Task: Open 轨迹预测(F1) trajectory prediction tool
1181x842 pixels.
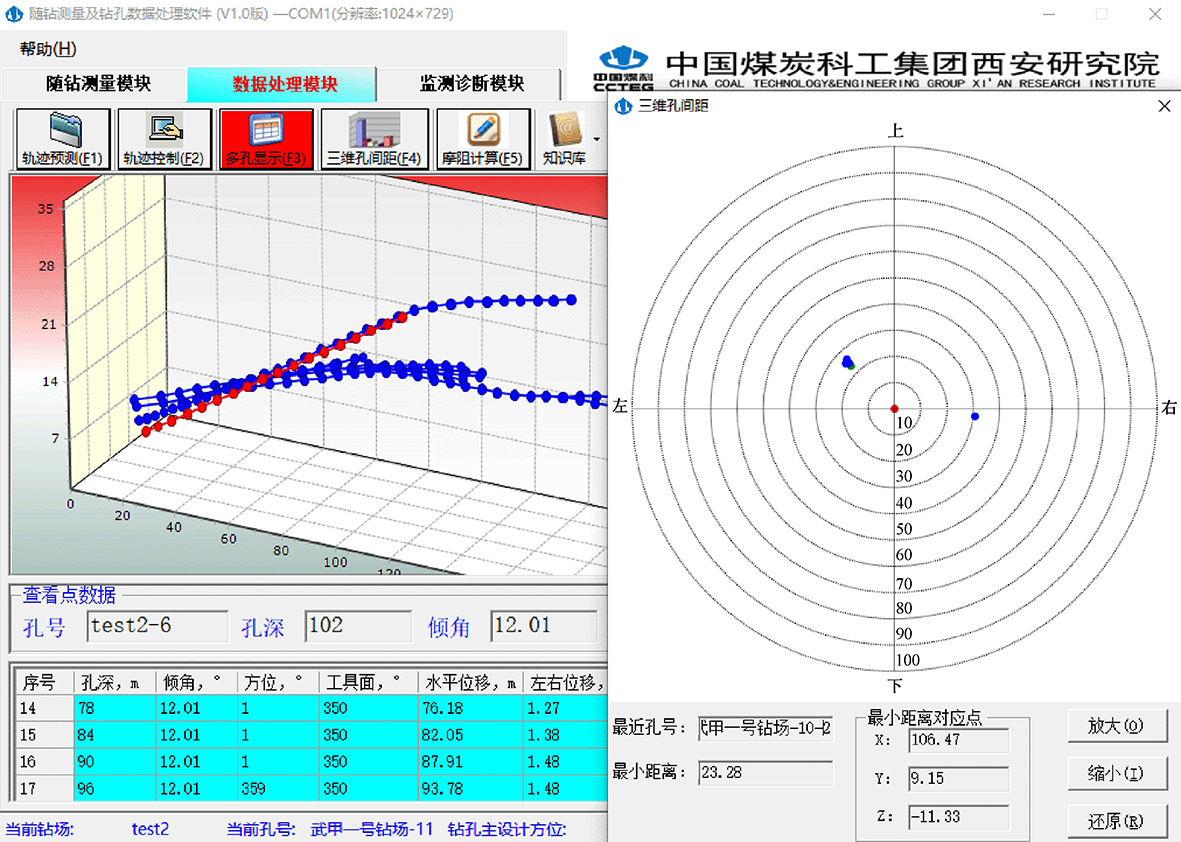Action: [62, 139]
